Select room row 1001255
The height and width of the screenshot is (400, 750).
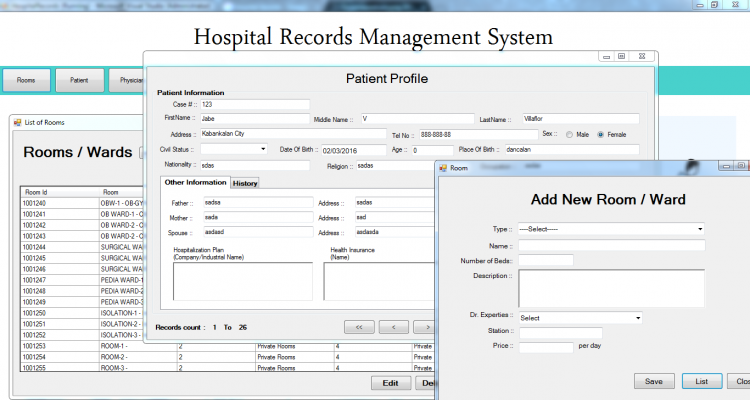[x=227, y=367]
